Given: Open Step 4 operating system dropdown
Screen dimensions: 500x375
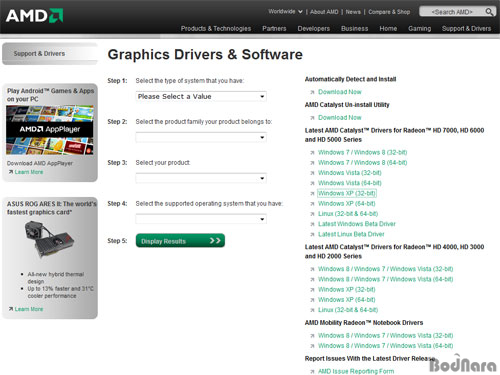Looking at the screenshot, I should (x=201, y=219).
